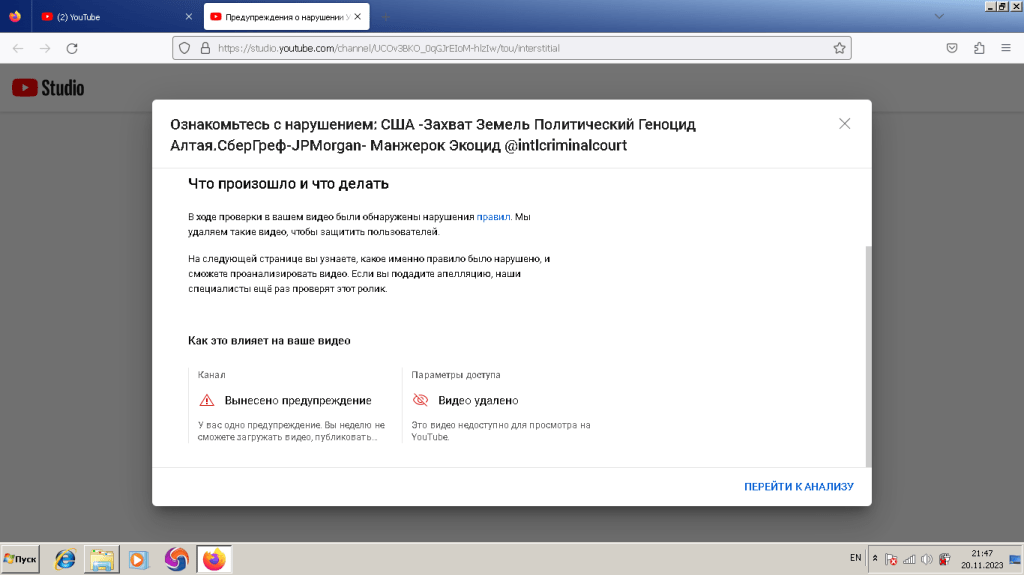Click ПЕРЕЙТИ К АНАЛИЗУ button
This screenshot has width=1024, height=575.
[798, 487]
